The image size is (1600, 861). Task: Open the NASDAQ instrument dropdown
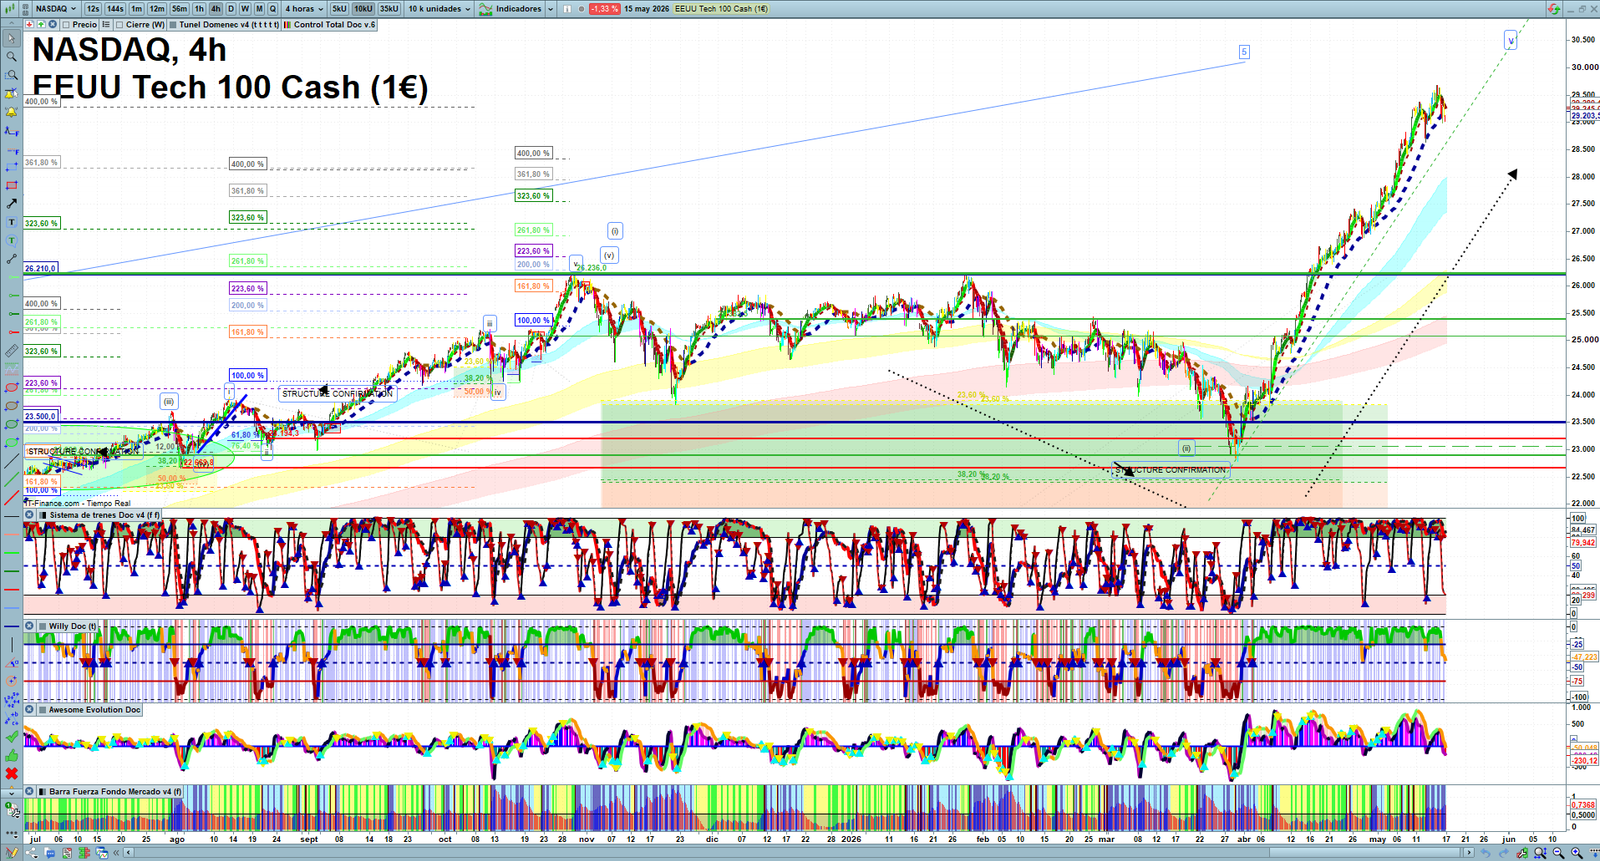click(x=56, y=8)
